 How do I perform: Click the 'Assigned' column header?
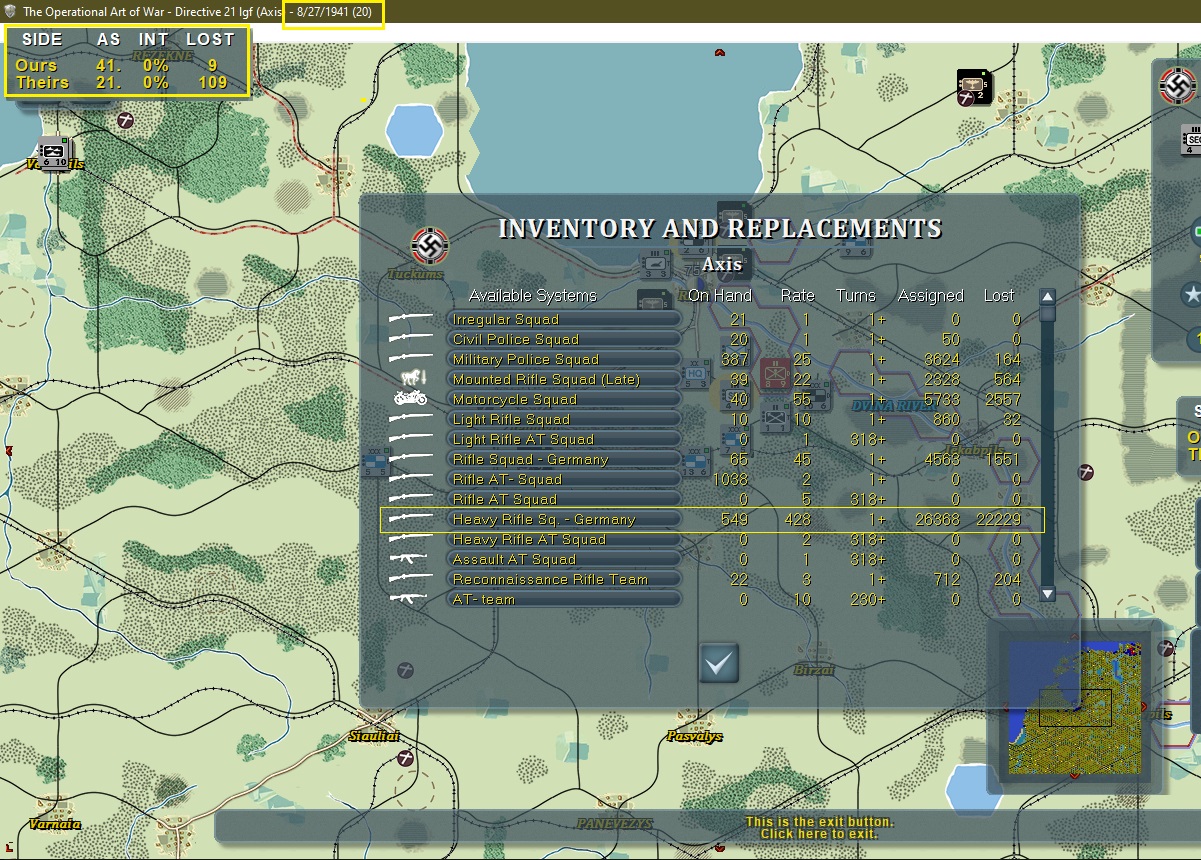(x=931, y=295)
